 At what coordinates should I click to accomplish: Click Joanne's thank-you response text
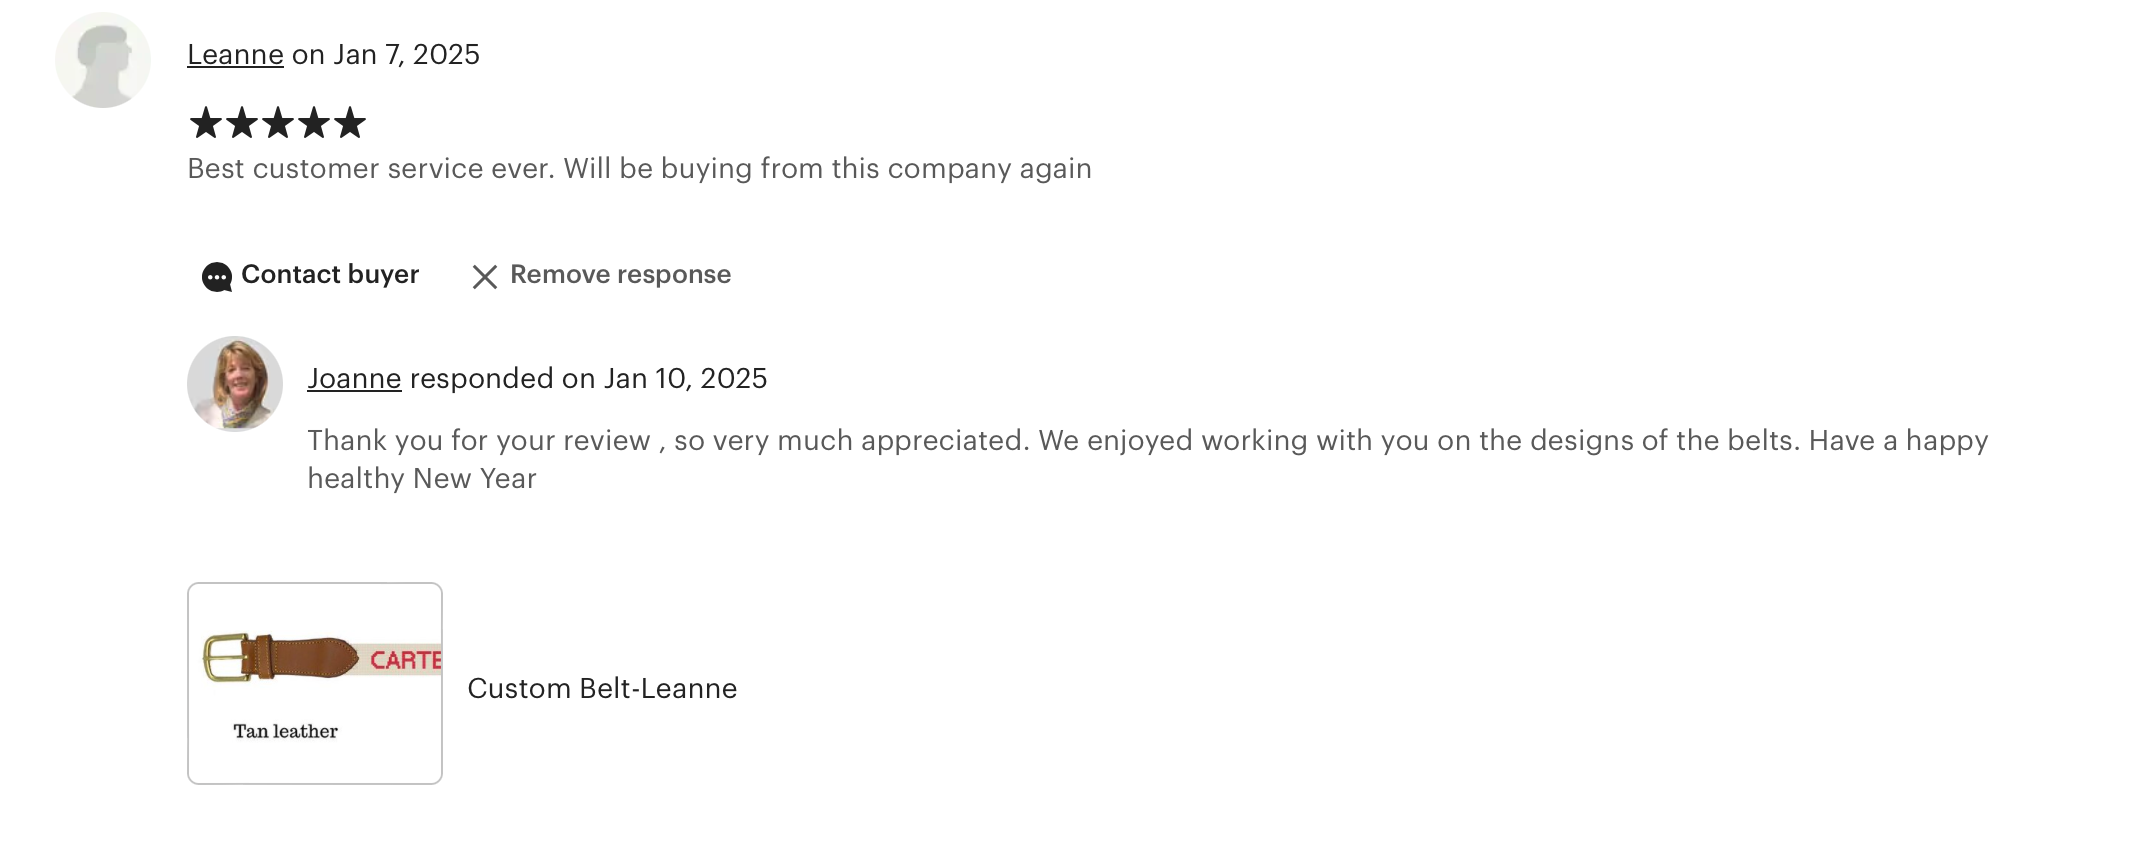[x=1147, y=460]
